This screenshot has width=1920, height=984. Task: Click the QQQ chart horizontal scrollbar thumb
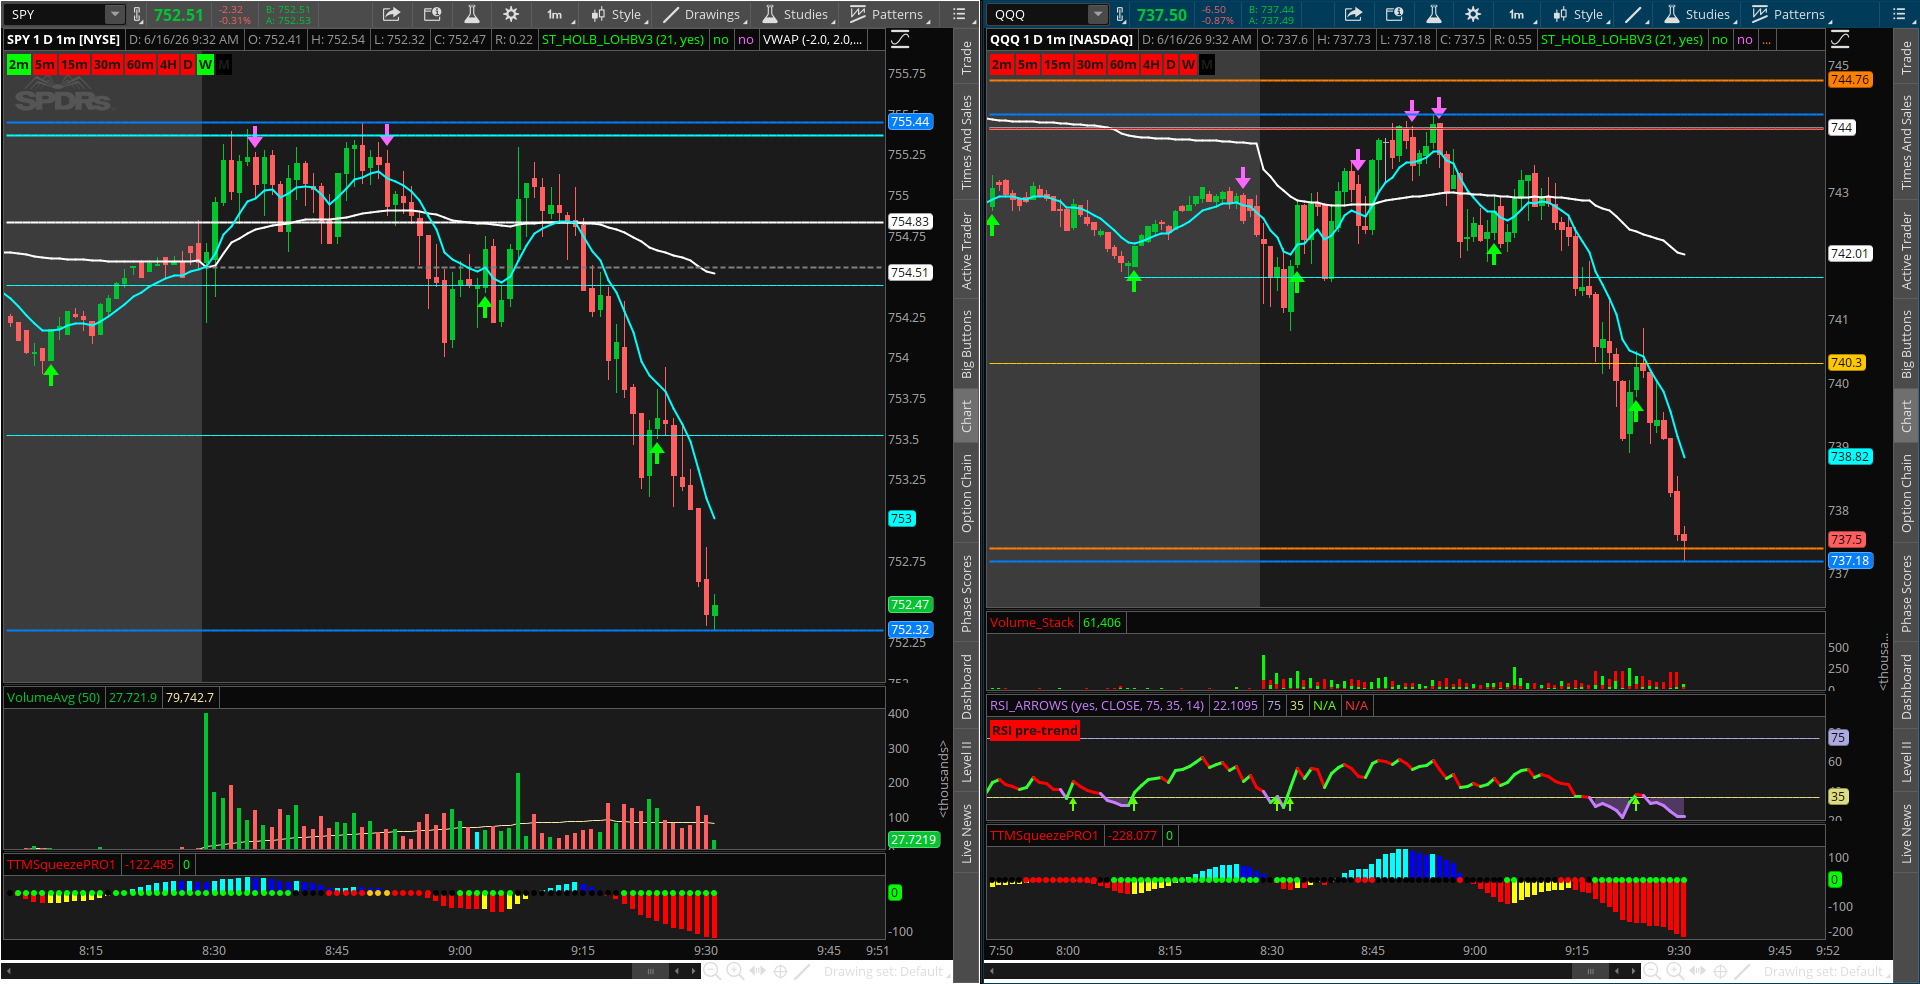1590,971
